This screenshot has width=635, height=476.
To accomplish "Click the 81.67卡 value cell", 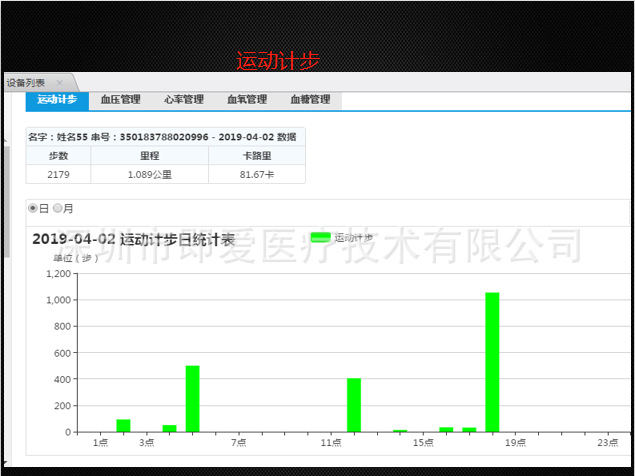I will [x=257, y=175].
